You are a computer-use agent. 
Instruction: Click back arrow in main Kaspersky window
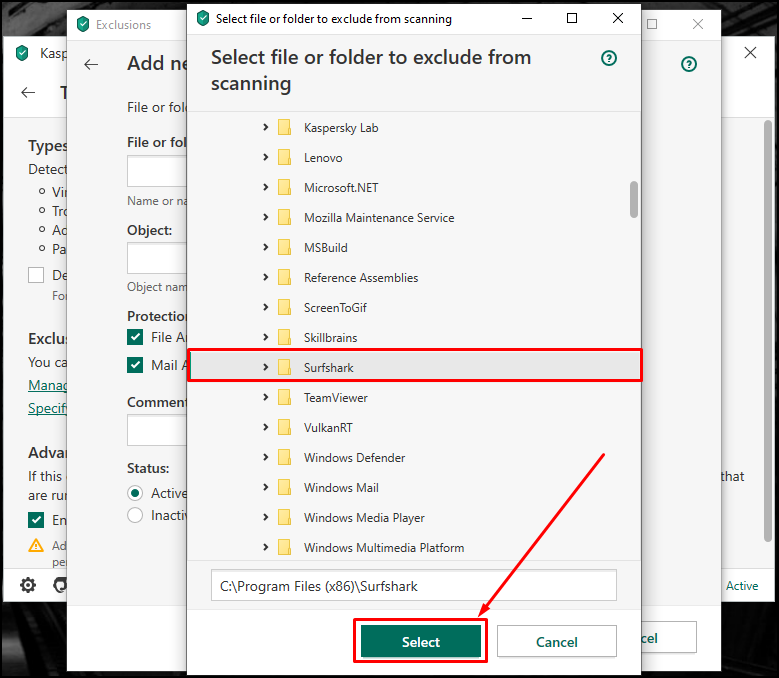tap(28, 92)
